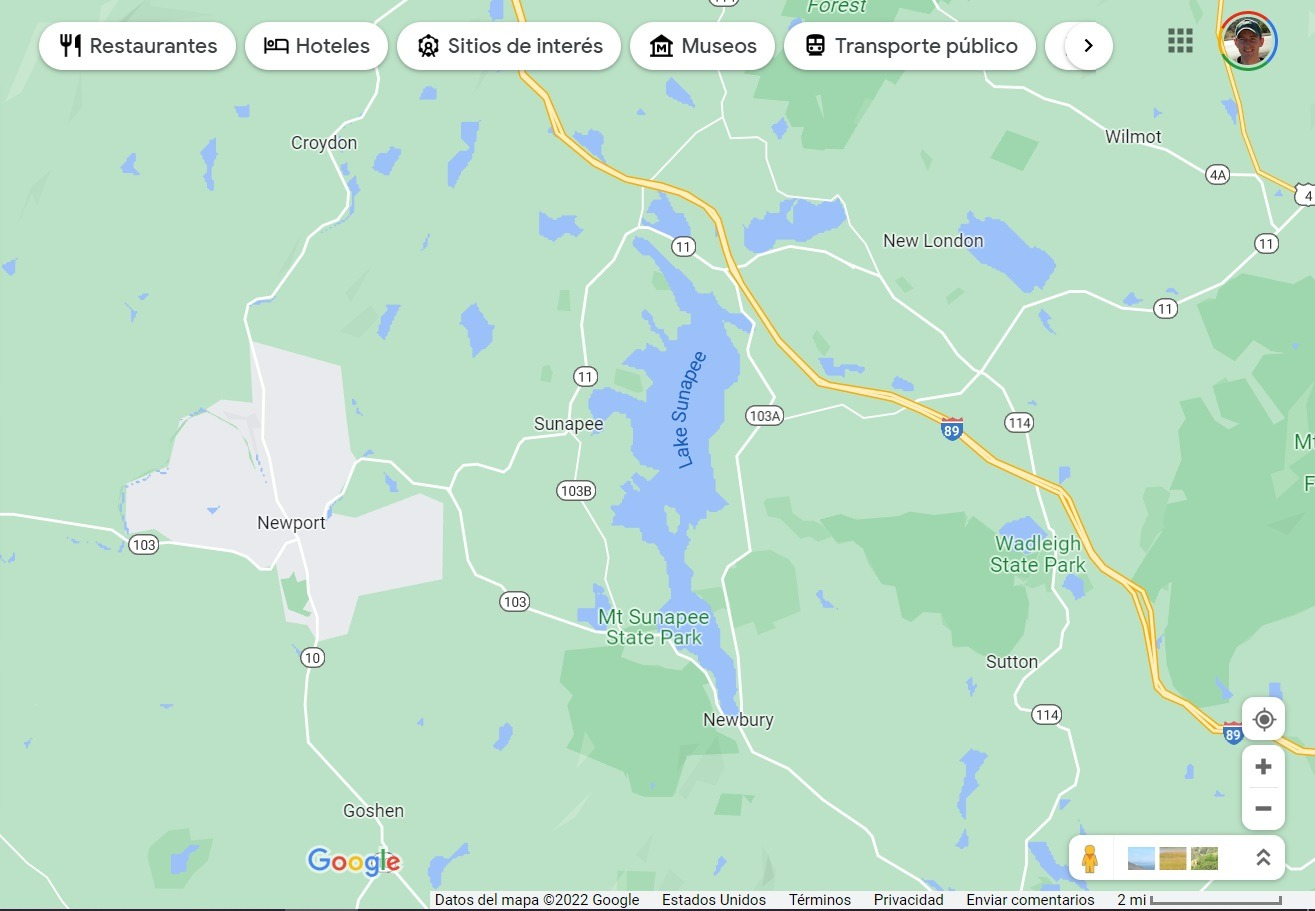The height and width of the screenshot is (911, 1315).
Task: Filter map by Restaurantes chip
Action: click(137, 46)
